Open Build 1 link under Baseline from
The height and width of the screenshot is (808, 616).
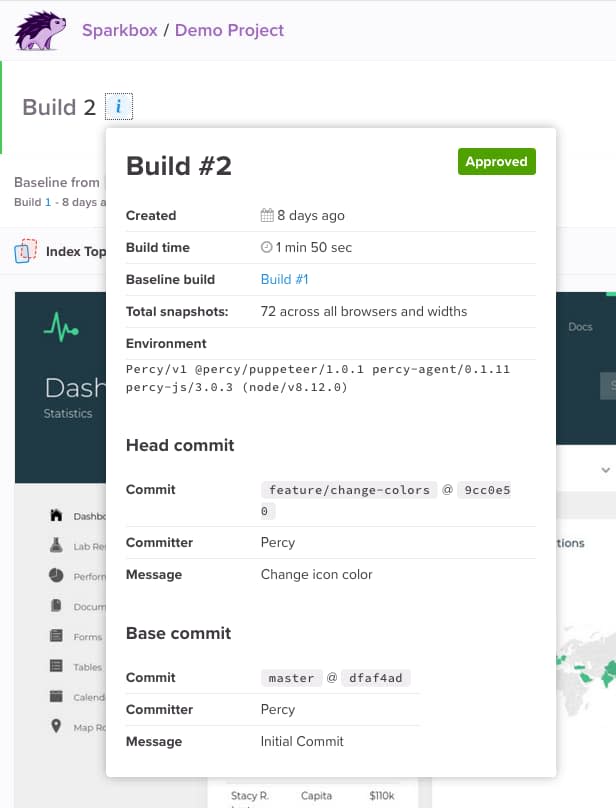48,202
